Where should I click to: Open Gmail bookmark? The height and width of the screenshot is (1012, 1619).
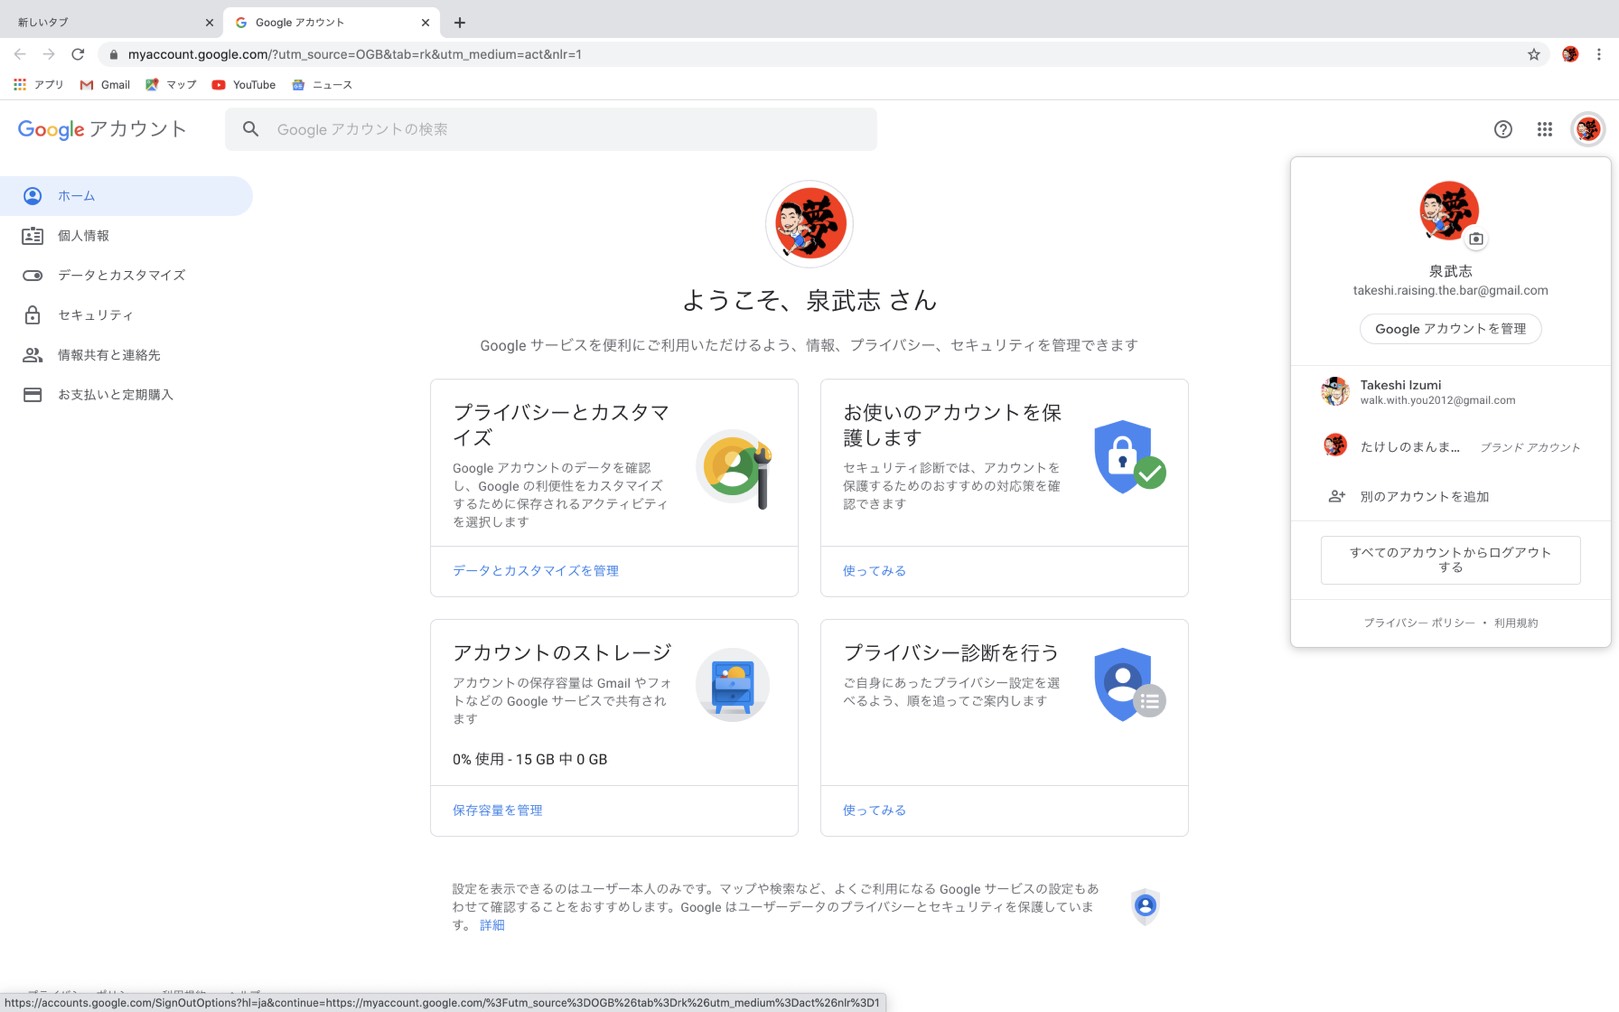click(x=105, y=85)
